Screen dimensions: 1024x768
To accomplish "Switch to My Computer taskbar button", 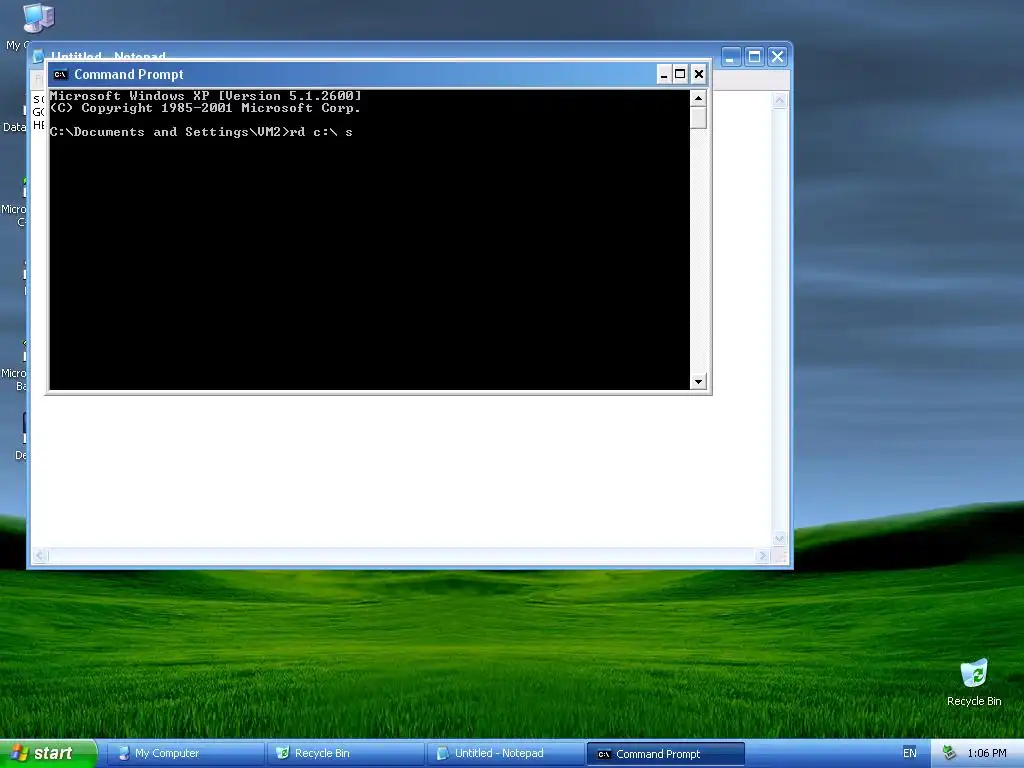I will coord(185,754).
